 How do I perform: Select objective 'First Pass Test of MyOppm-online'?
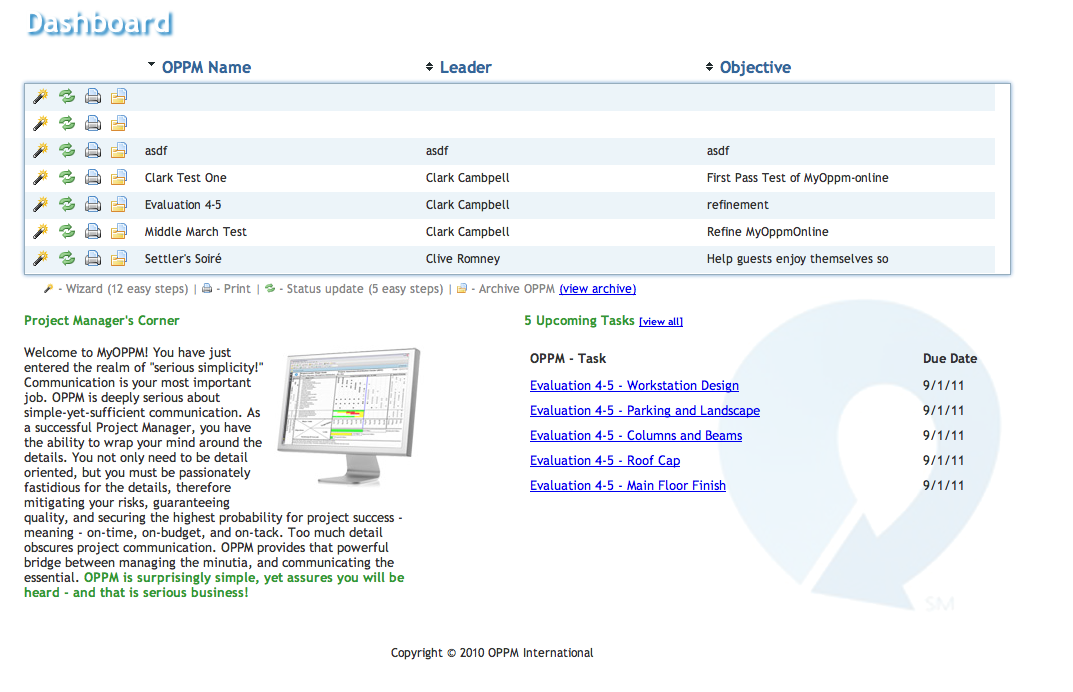pos(797,178)
